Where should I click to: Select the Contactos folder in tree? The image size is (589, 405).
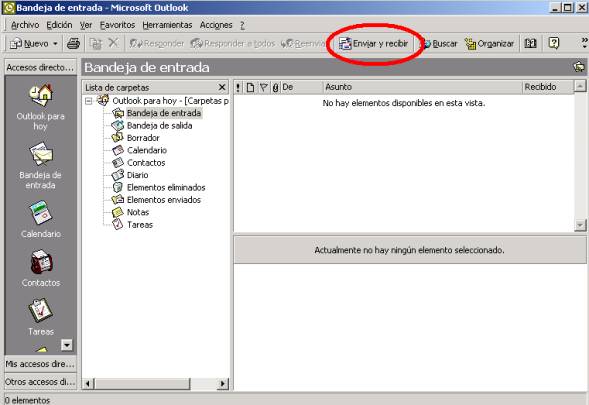click(139, 163)
